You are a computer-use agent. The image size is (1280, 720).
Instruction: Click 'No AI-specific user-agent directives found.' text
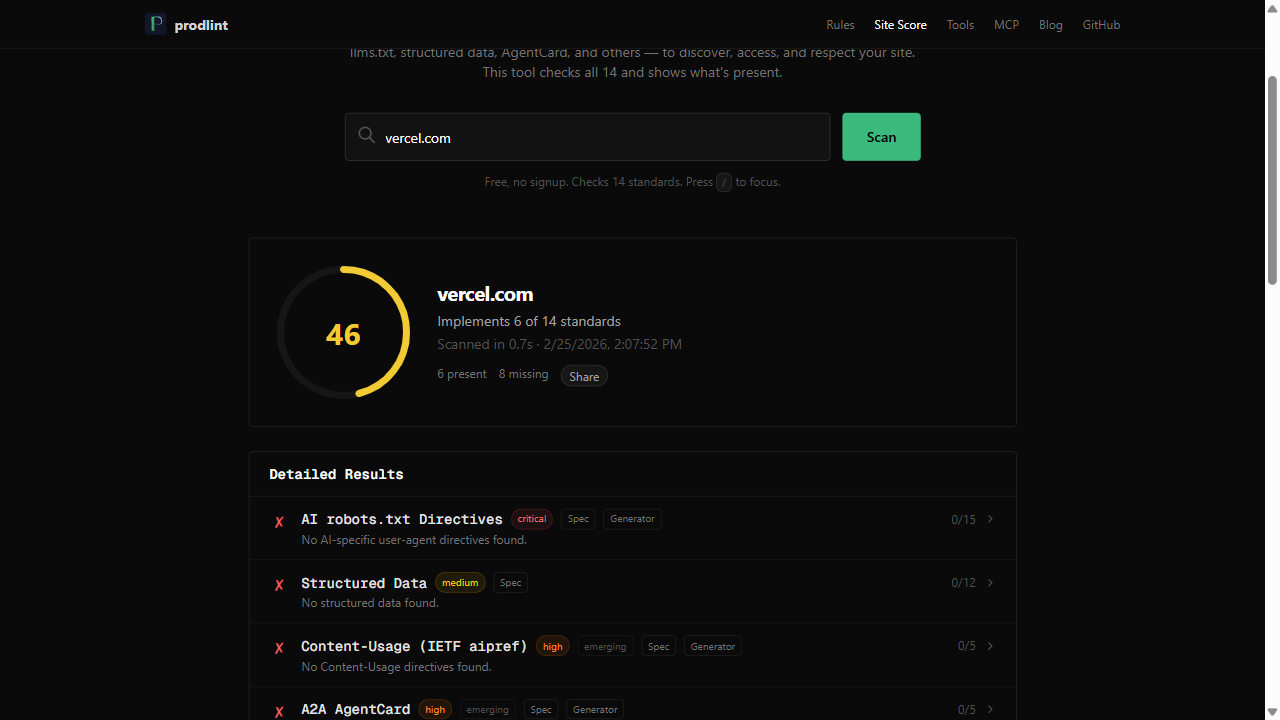pos(414,540)
